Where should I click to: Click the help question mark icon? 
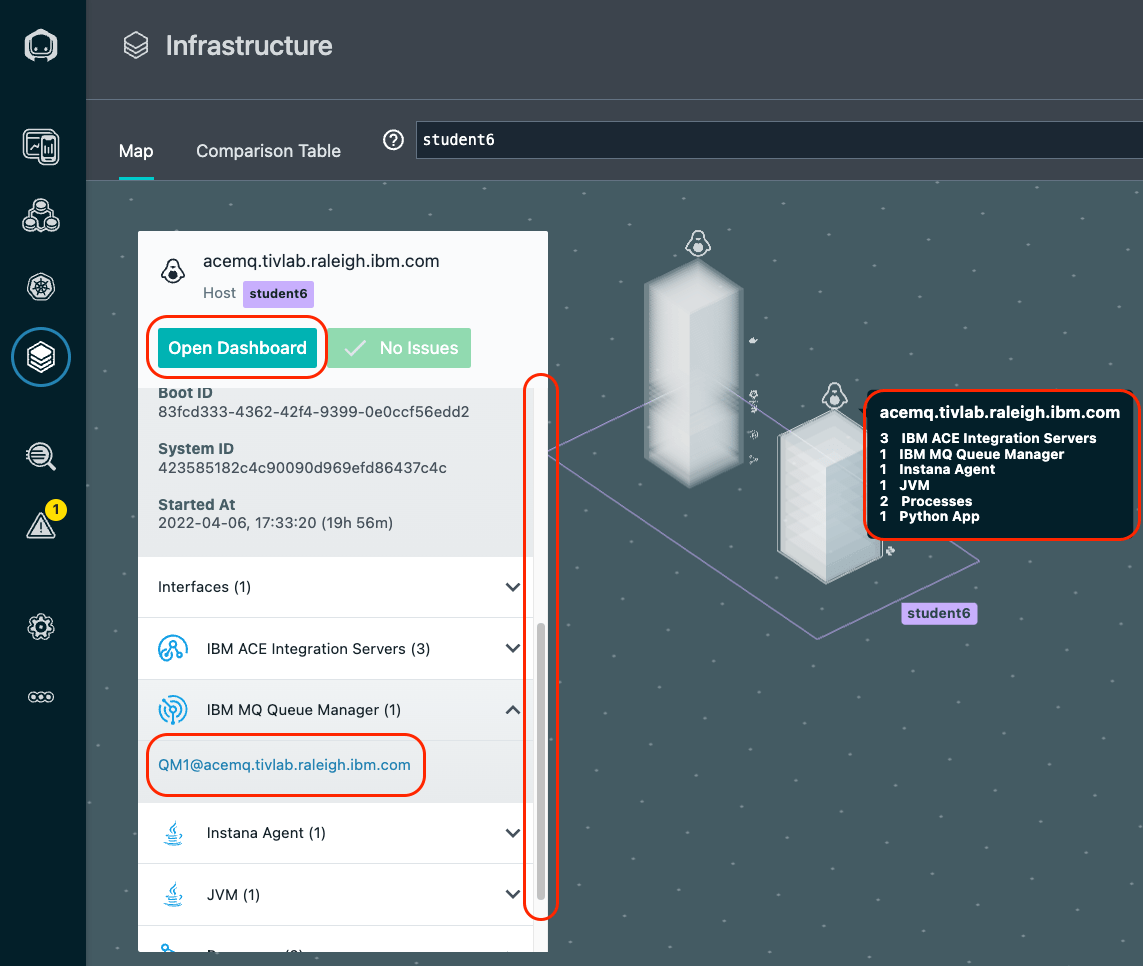tap(394, 140)
